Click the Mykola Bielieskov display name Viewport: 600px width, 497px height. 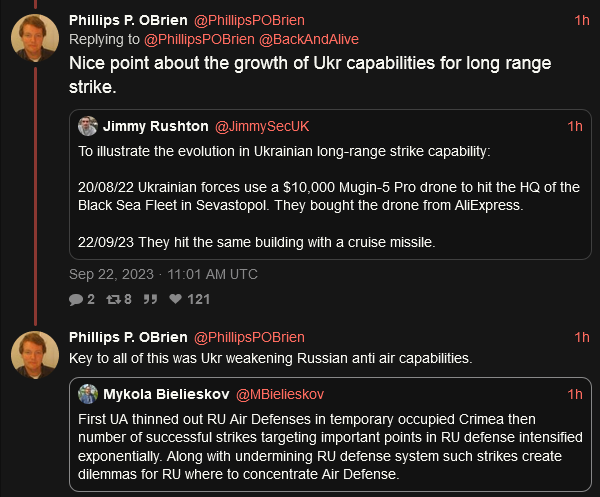click(x=166, y=394)
